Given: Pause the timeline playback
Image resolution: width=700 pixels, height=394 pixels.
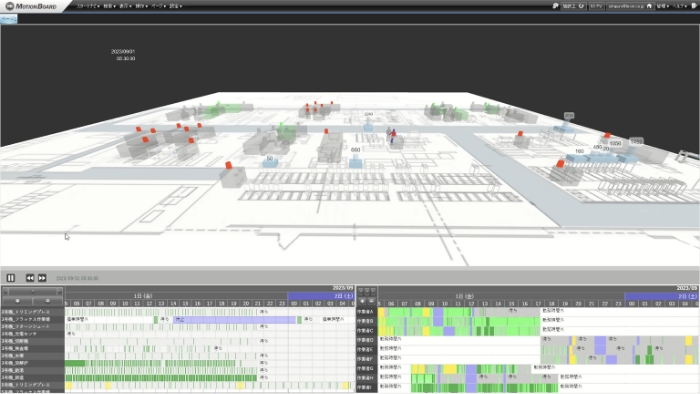Looking at the screenshot, I should click(11, 278).
